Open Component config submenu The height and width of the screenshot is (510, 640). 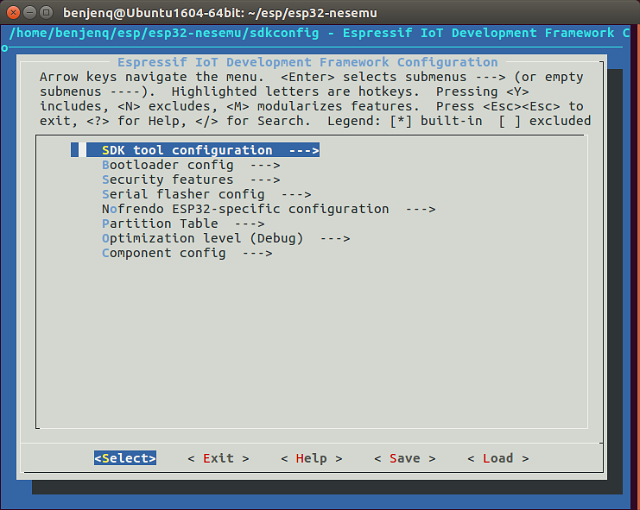pyautogui.click(x=187, y=253)
